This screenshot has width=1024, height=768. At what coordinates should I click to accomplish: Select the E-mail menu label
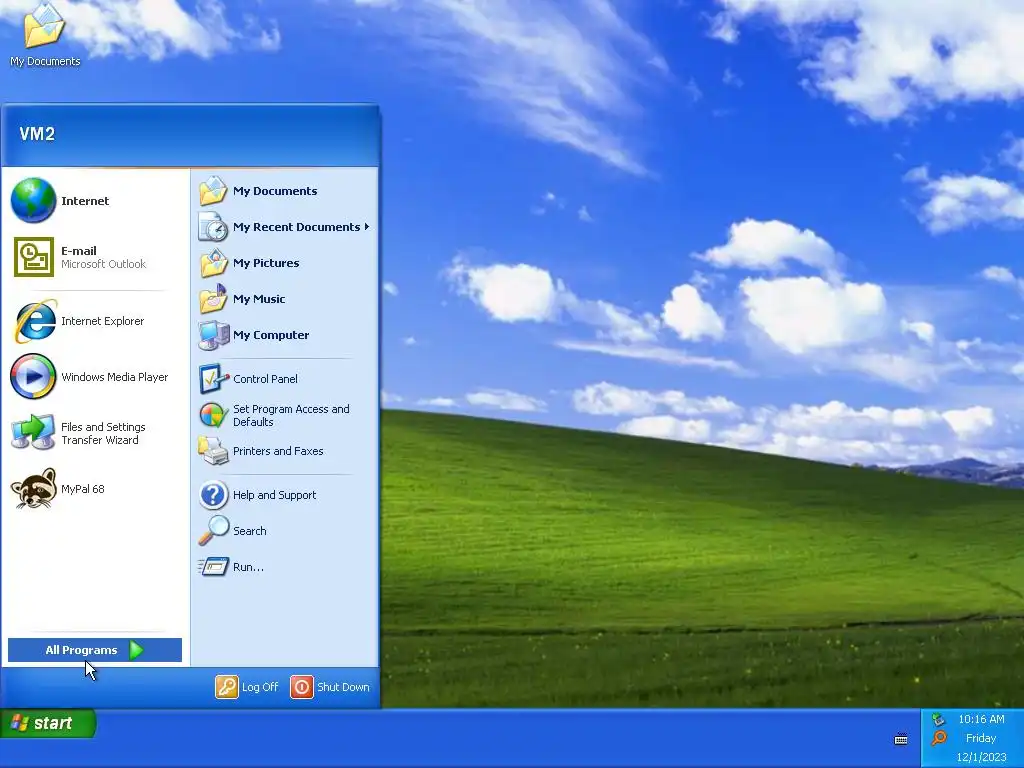tap(78, 251)
